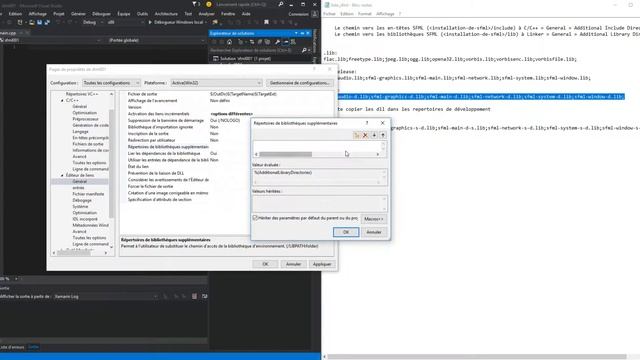The image size is (640, 360).
Task: Open the Debug configuration dropdown in toolbar
Action: [x=92, y=22]
